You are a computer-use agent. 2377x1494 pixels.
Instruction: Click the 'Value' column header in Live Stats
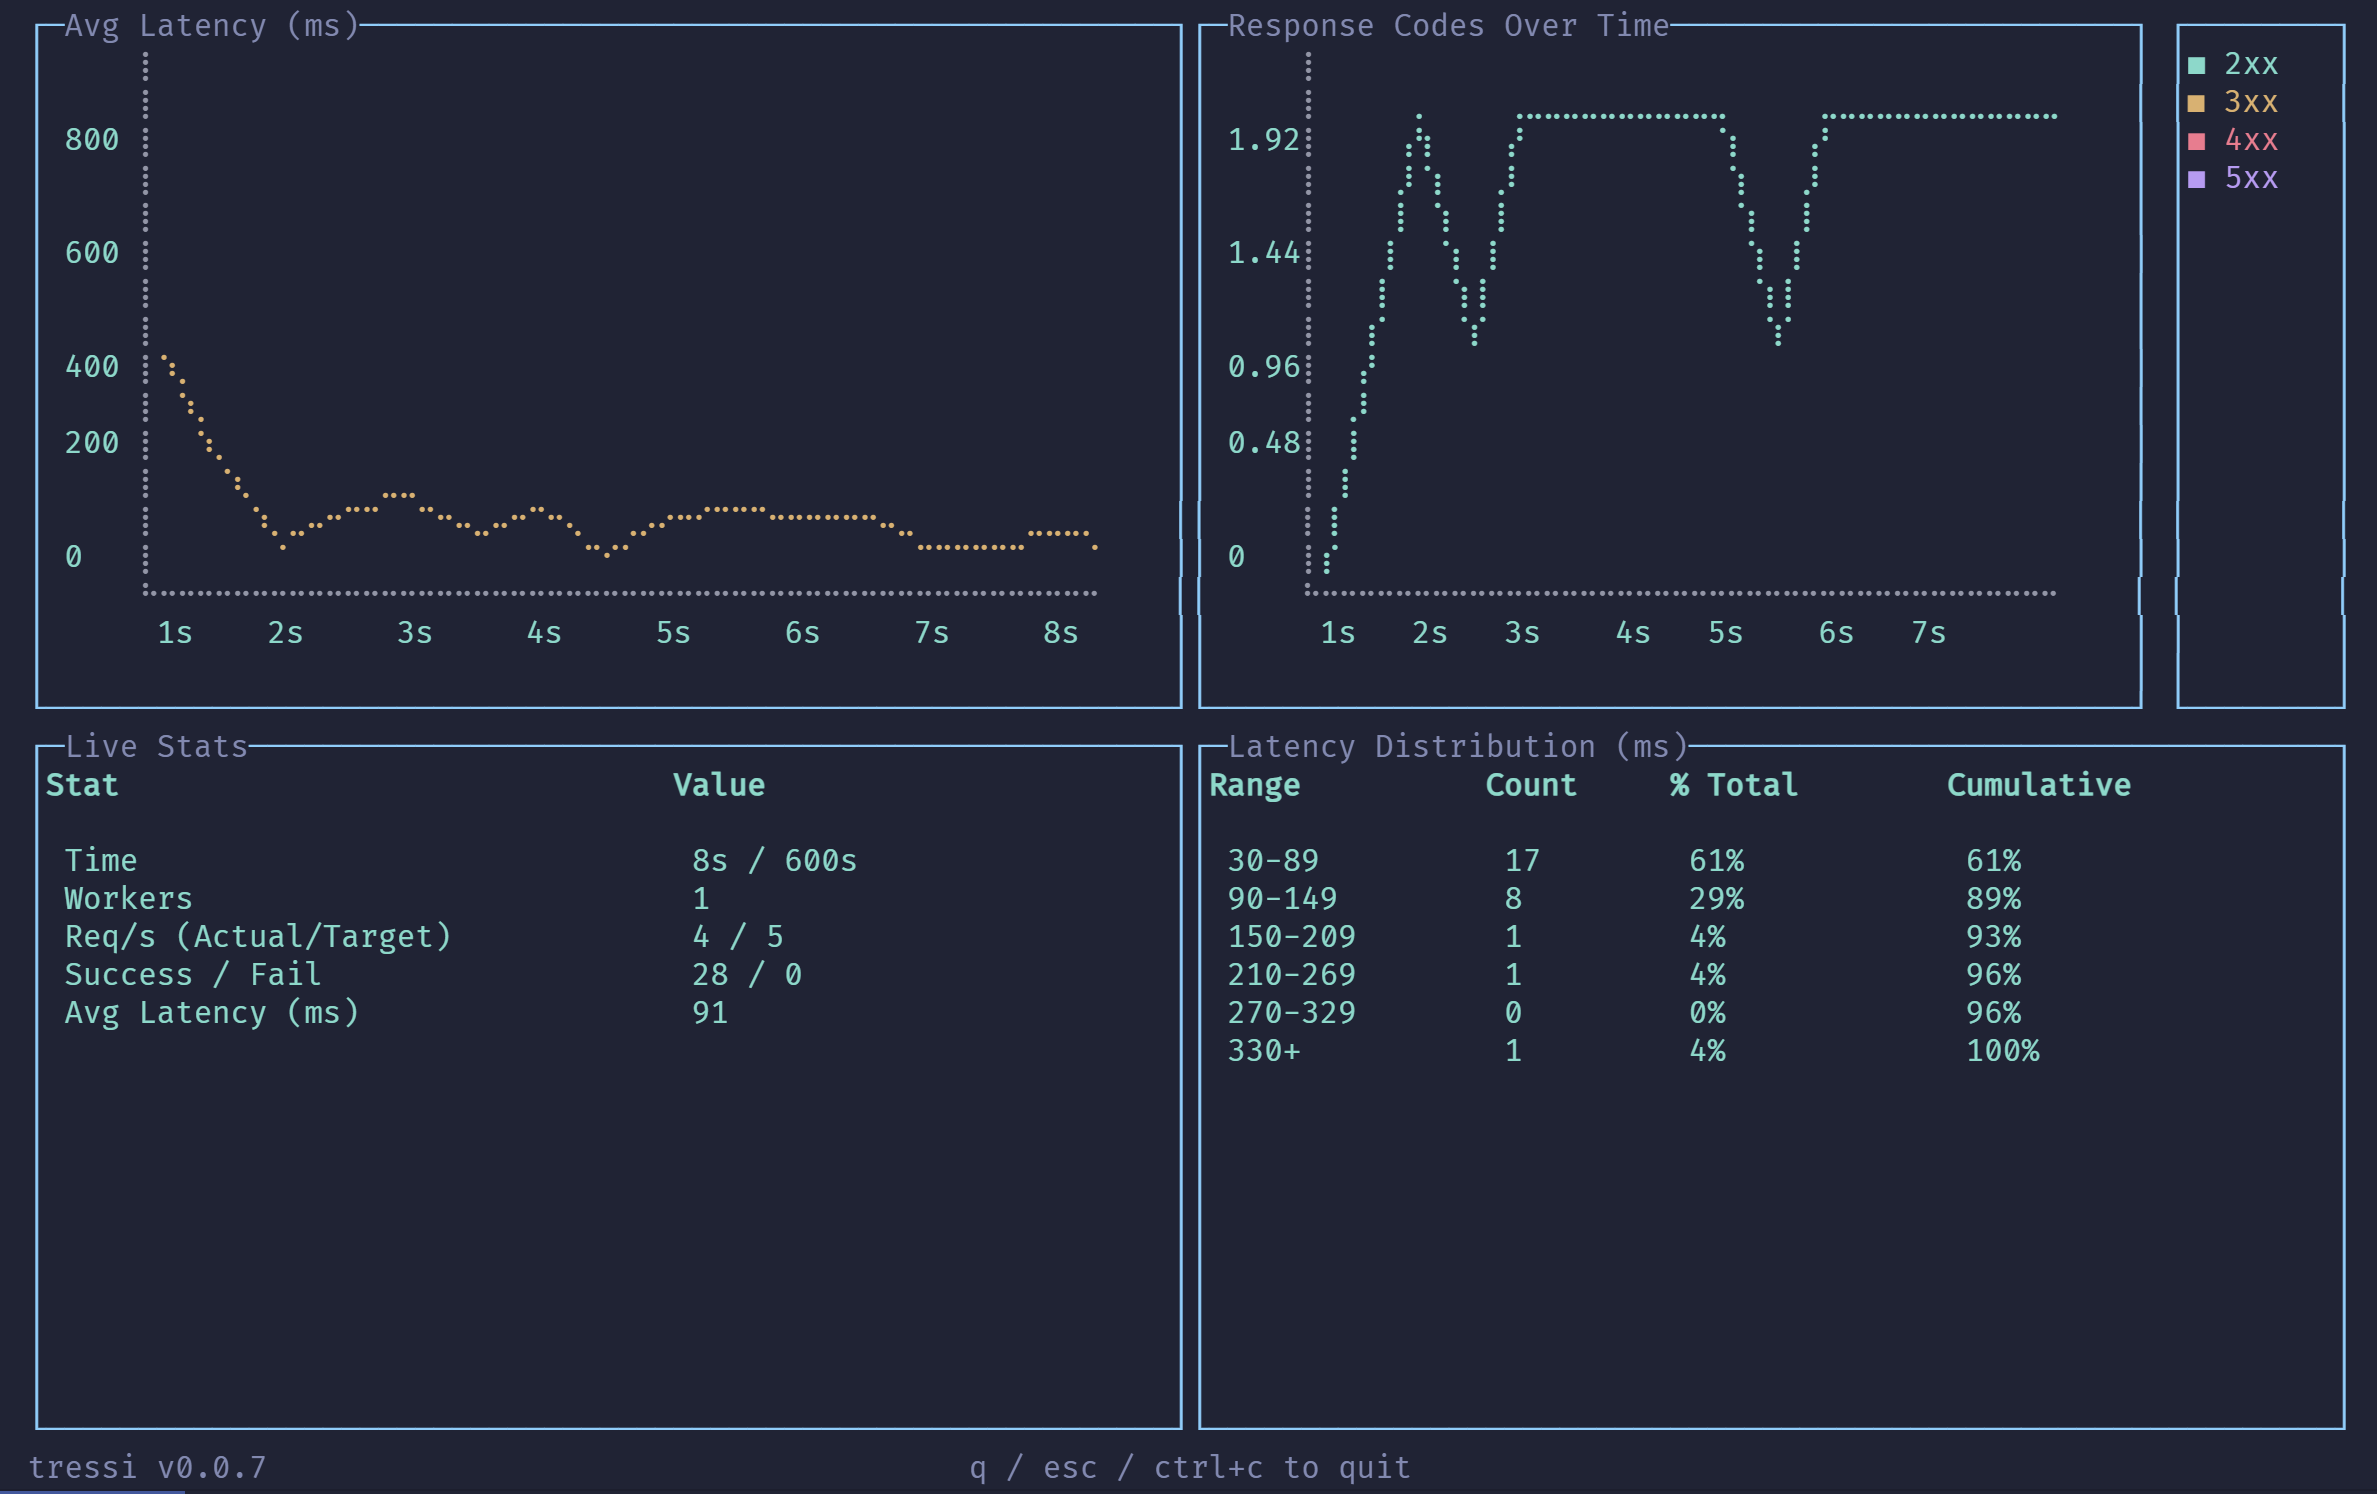pyautogui.click(x=719, y=785)
